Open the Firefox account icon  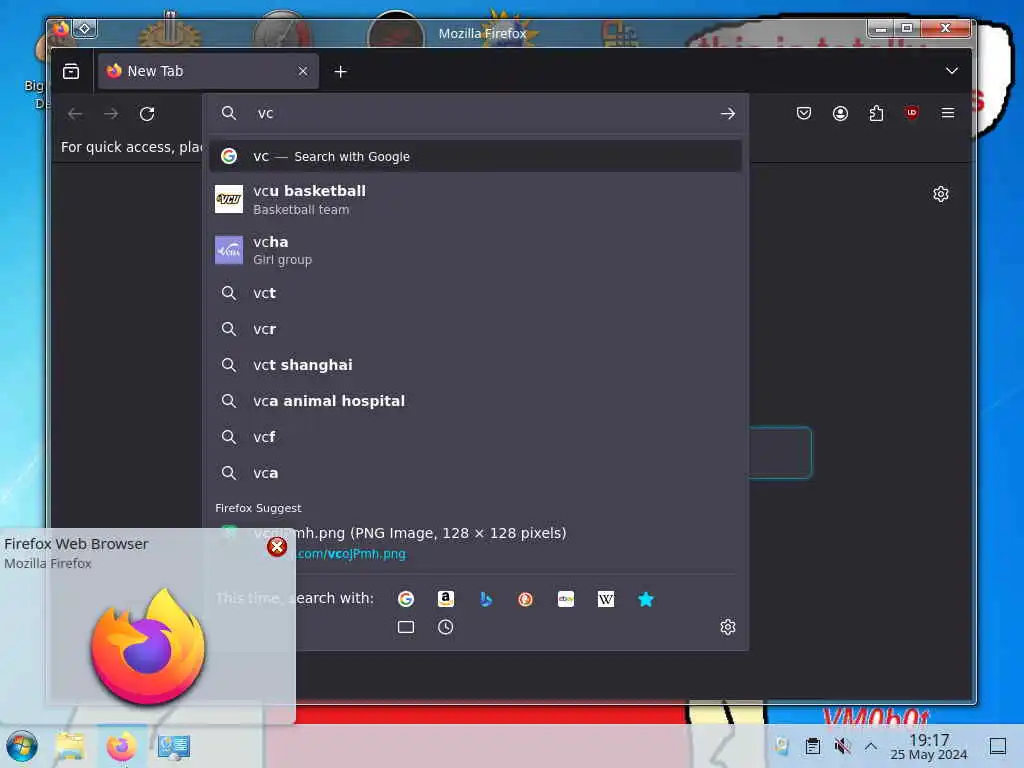(x=840, y=114)
